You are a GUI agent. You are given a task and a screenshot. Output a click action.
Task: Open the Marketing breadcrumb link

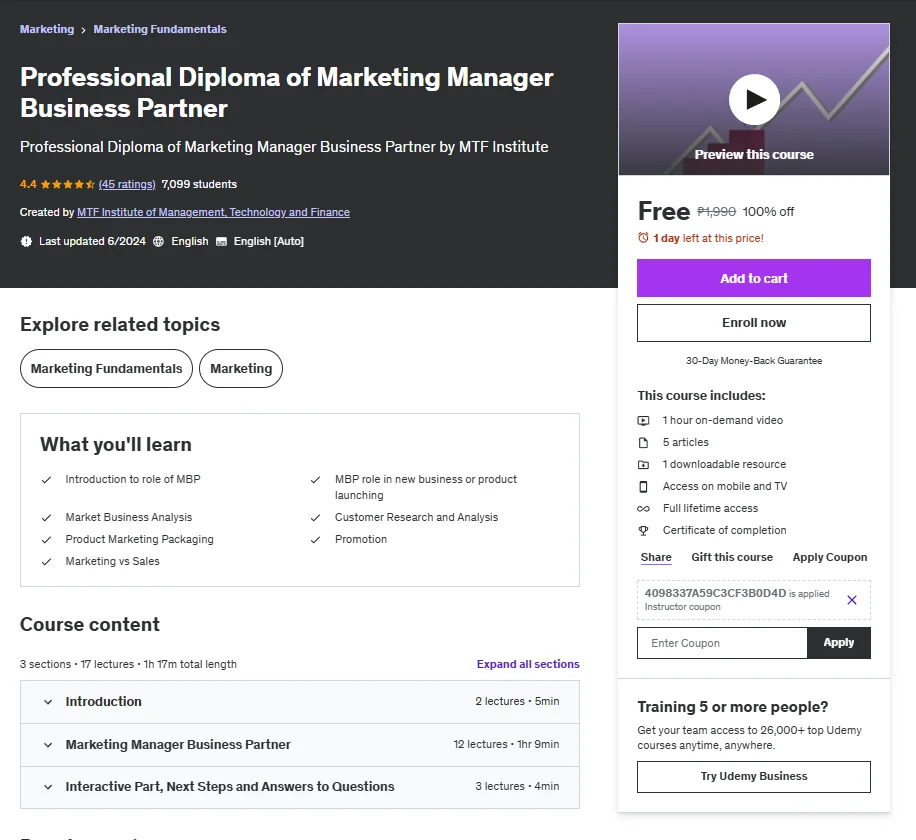[x=47, y=29]
